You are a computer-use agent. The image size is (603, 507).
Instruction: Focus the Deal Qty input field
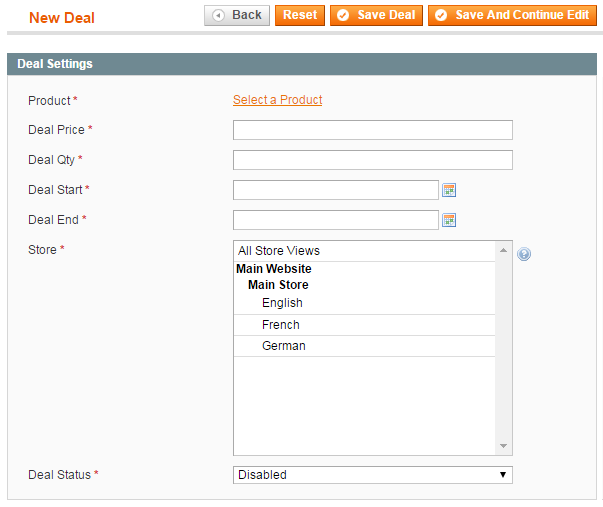(x=373, y=160)
